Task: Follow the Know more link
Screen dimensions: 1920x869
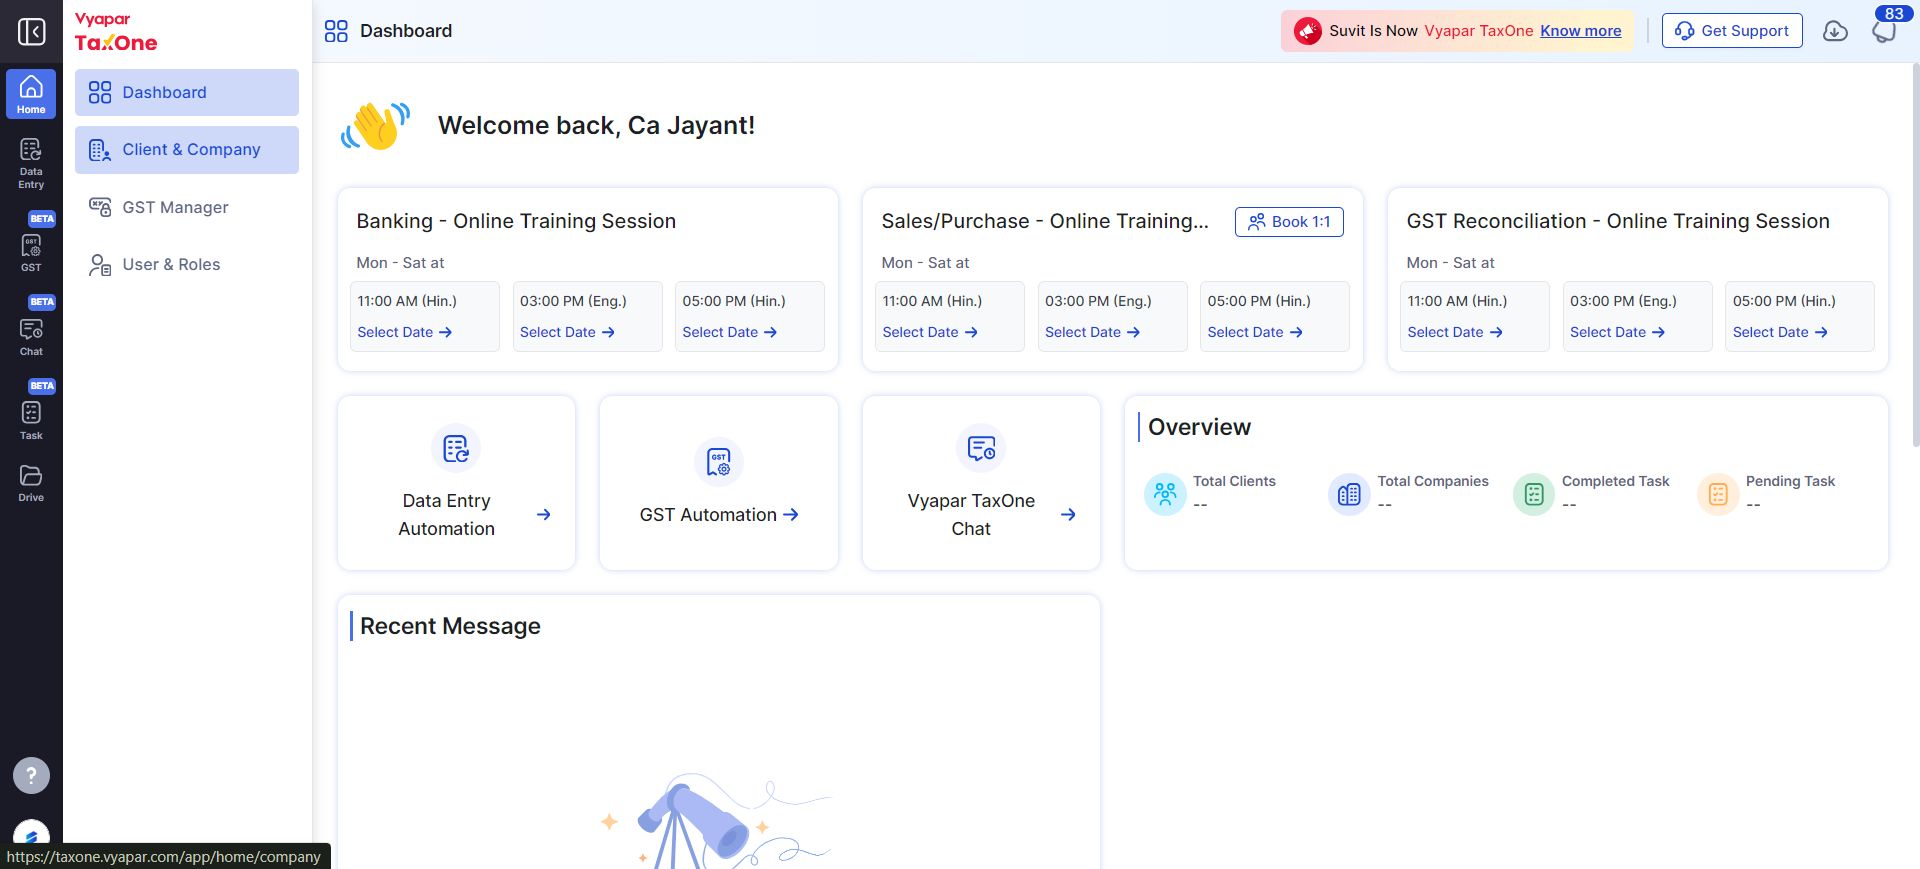Action: [1581, 31]
